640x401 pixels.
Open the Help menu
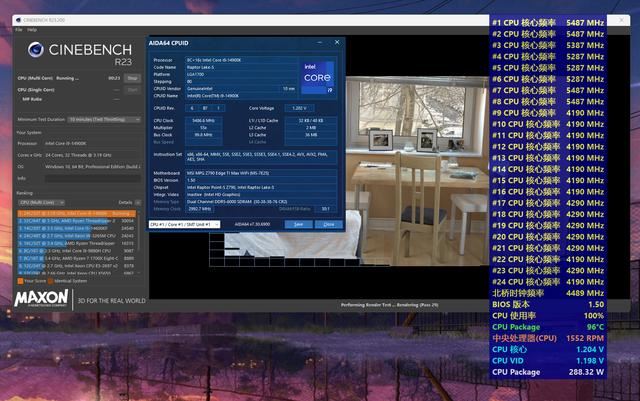[32, 30]
